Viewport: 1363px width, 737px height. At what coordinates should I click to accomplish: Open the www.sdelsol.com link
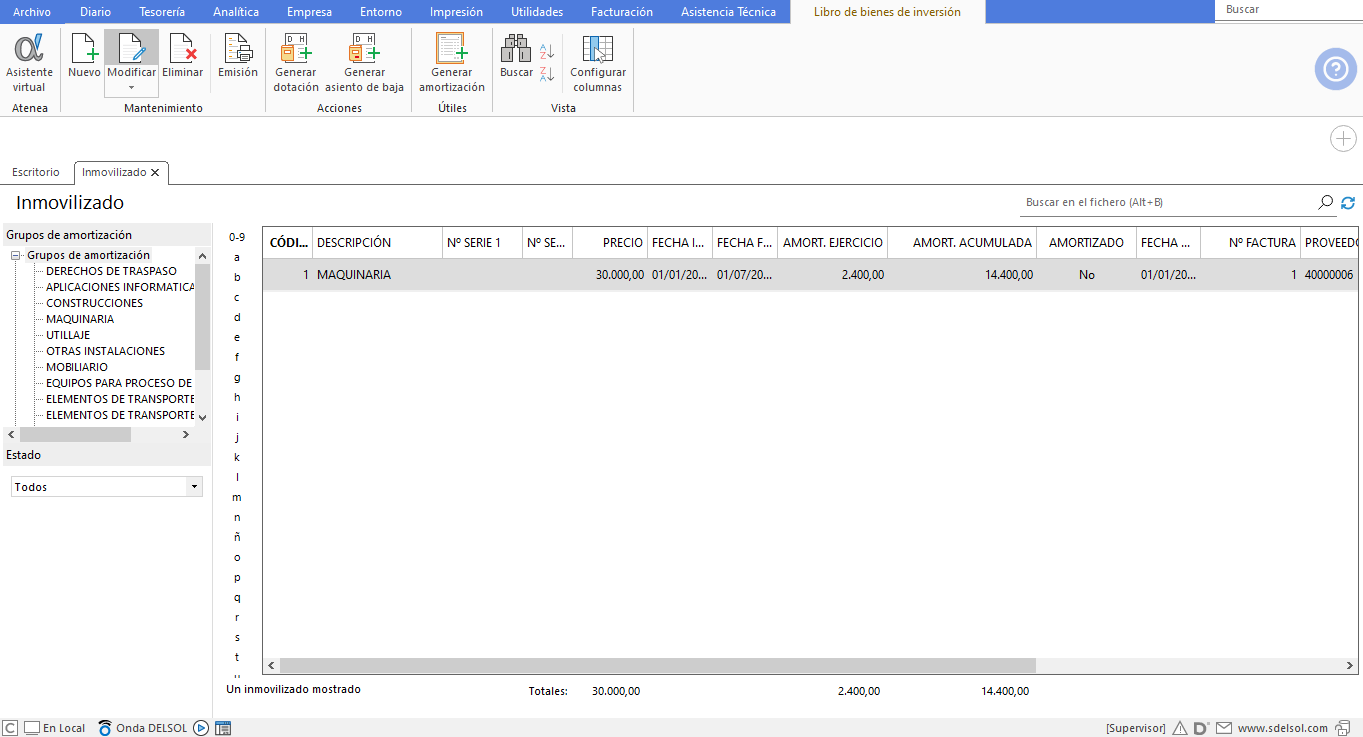click(1283, 728)
